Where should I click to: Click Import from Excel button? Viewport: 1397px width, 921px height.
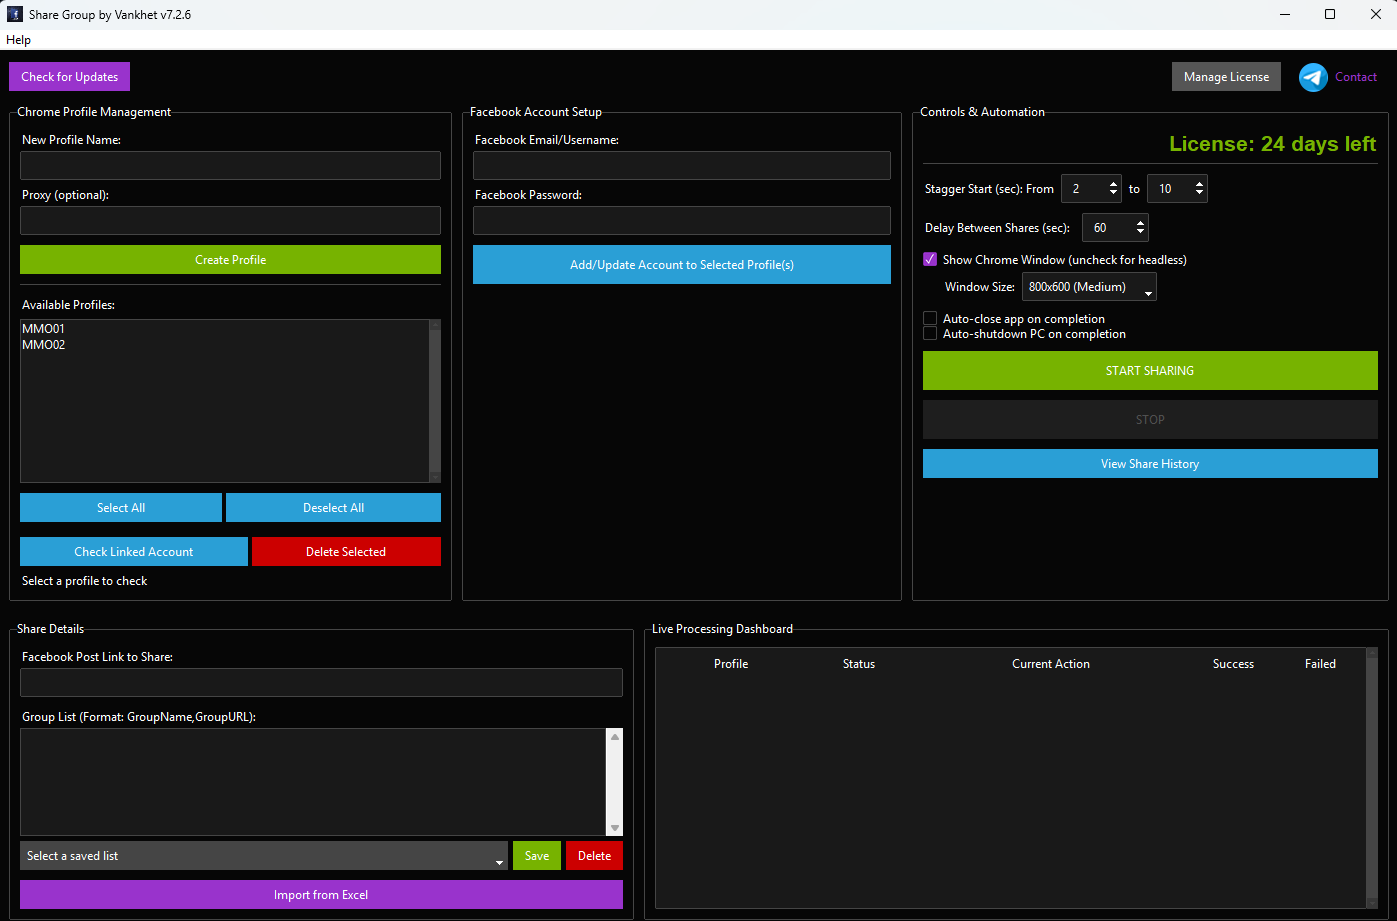(x=321, y=895)
